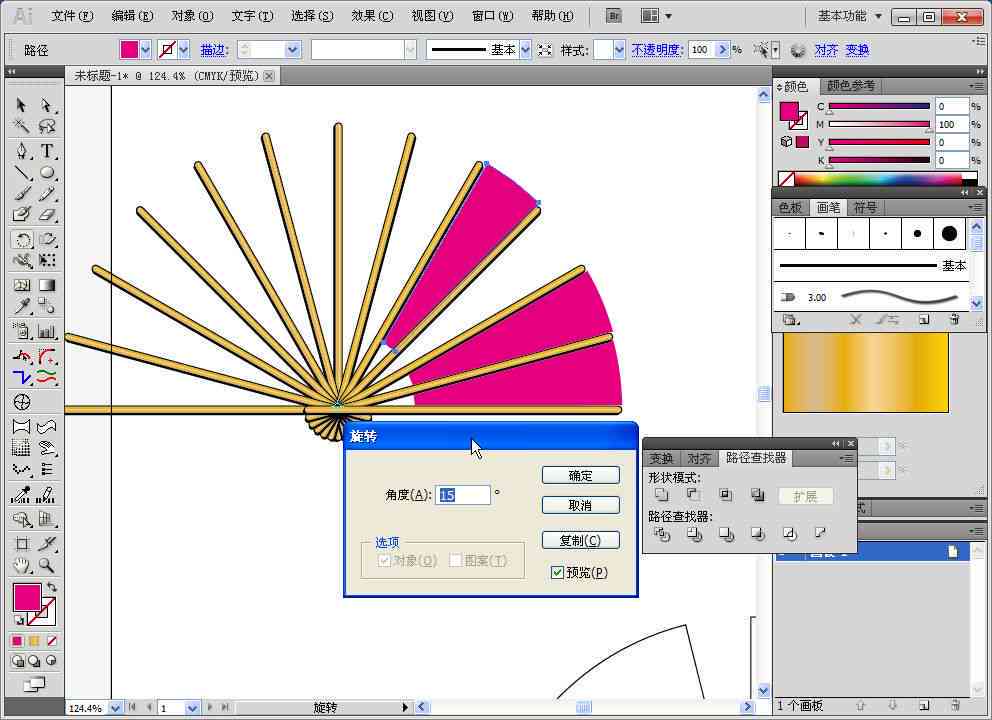Open the 窗口(W) menu
Image resolution: width=992 pixels, height=720 pixels.
click(492, 16)
